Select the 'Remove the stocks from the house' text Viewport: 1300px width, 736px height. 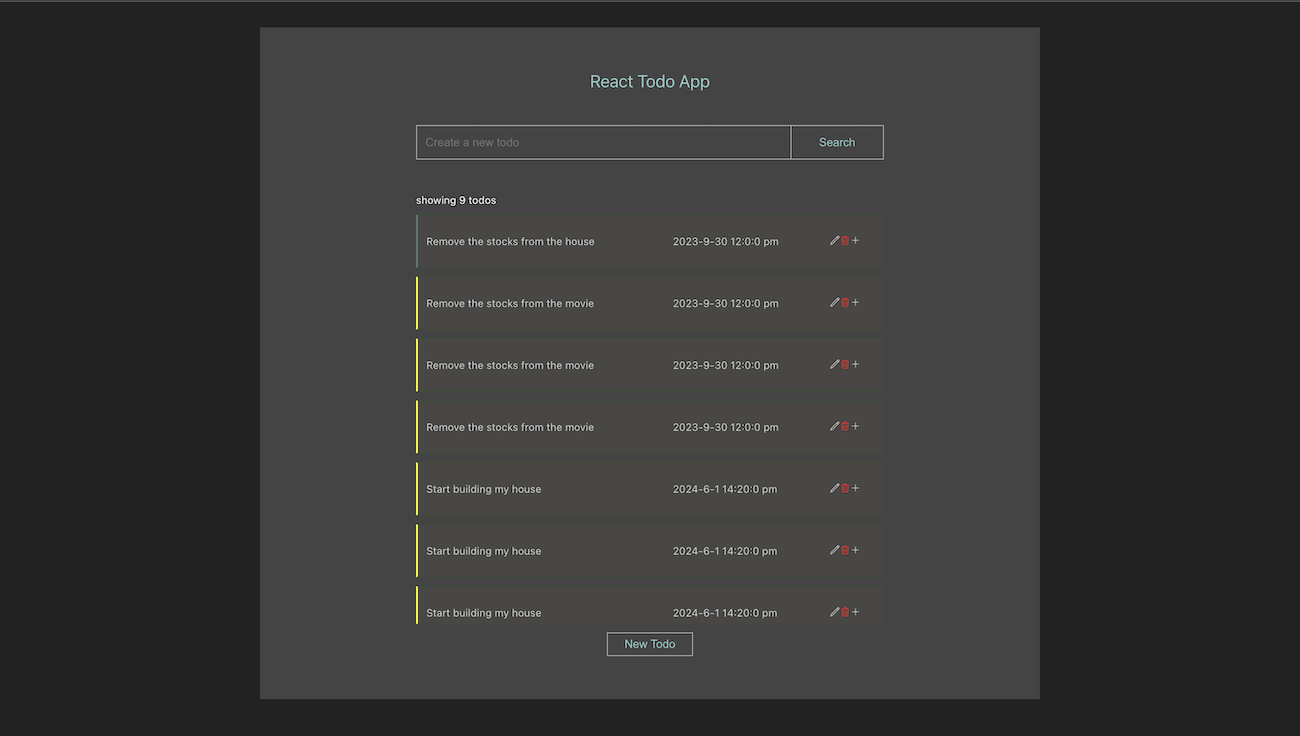coord(510,242)
